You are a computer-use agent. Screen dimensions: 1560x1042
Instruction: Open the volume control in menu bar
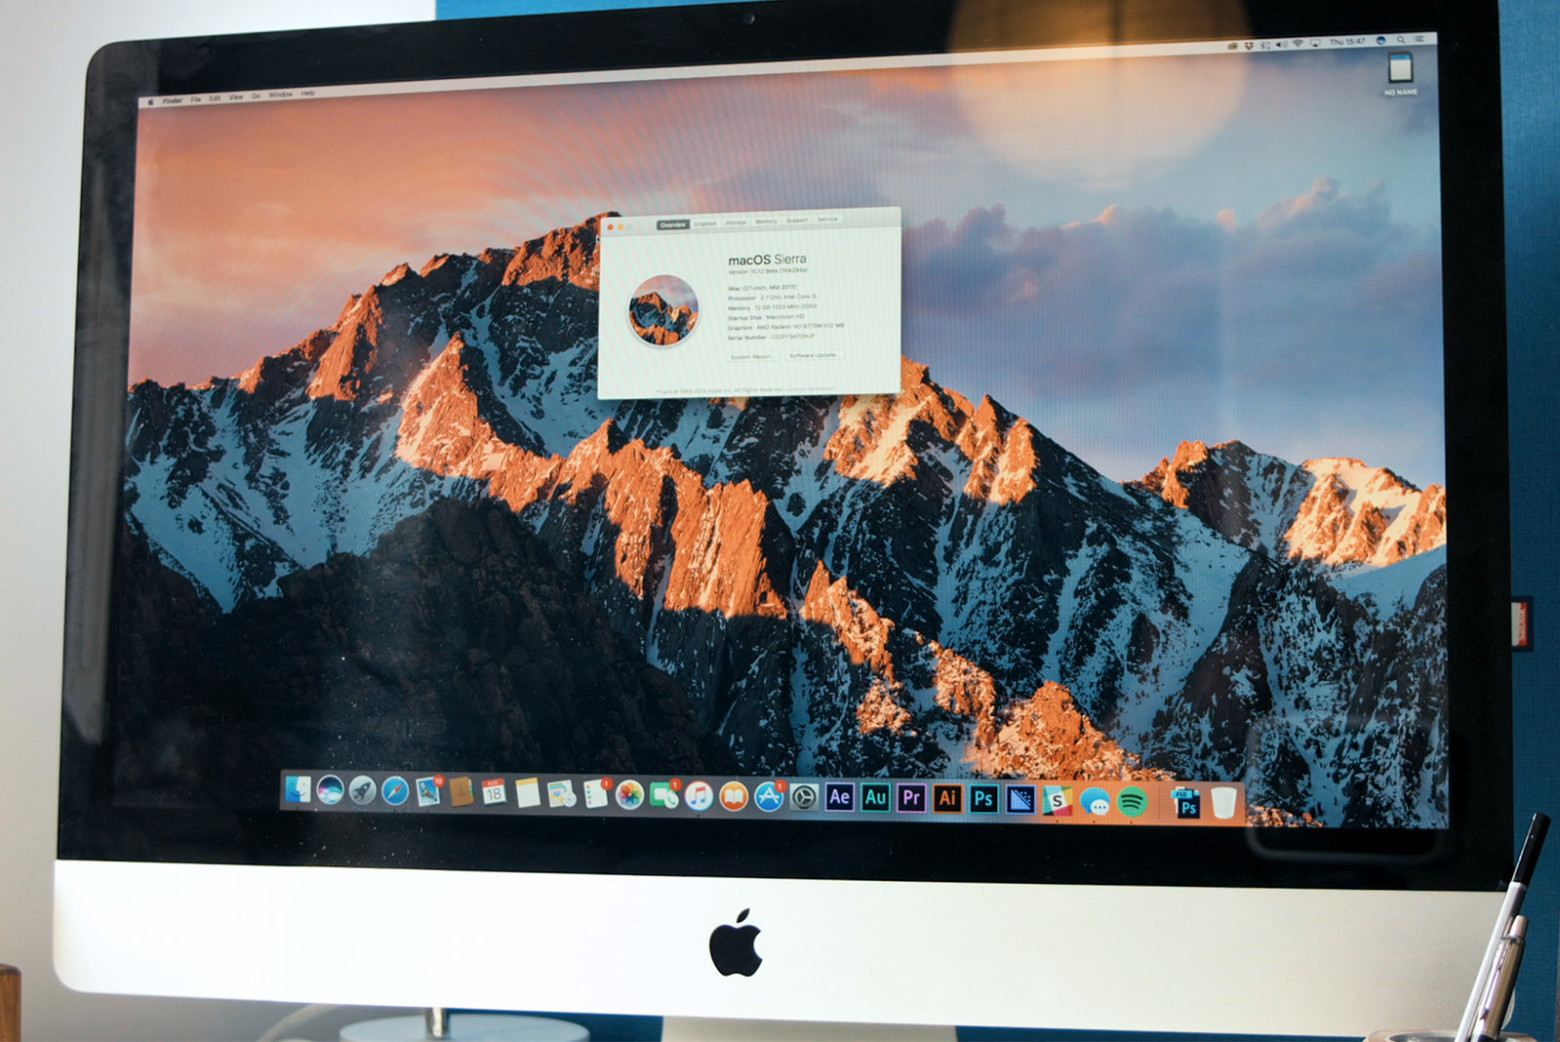click(1281, 44)
